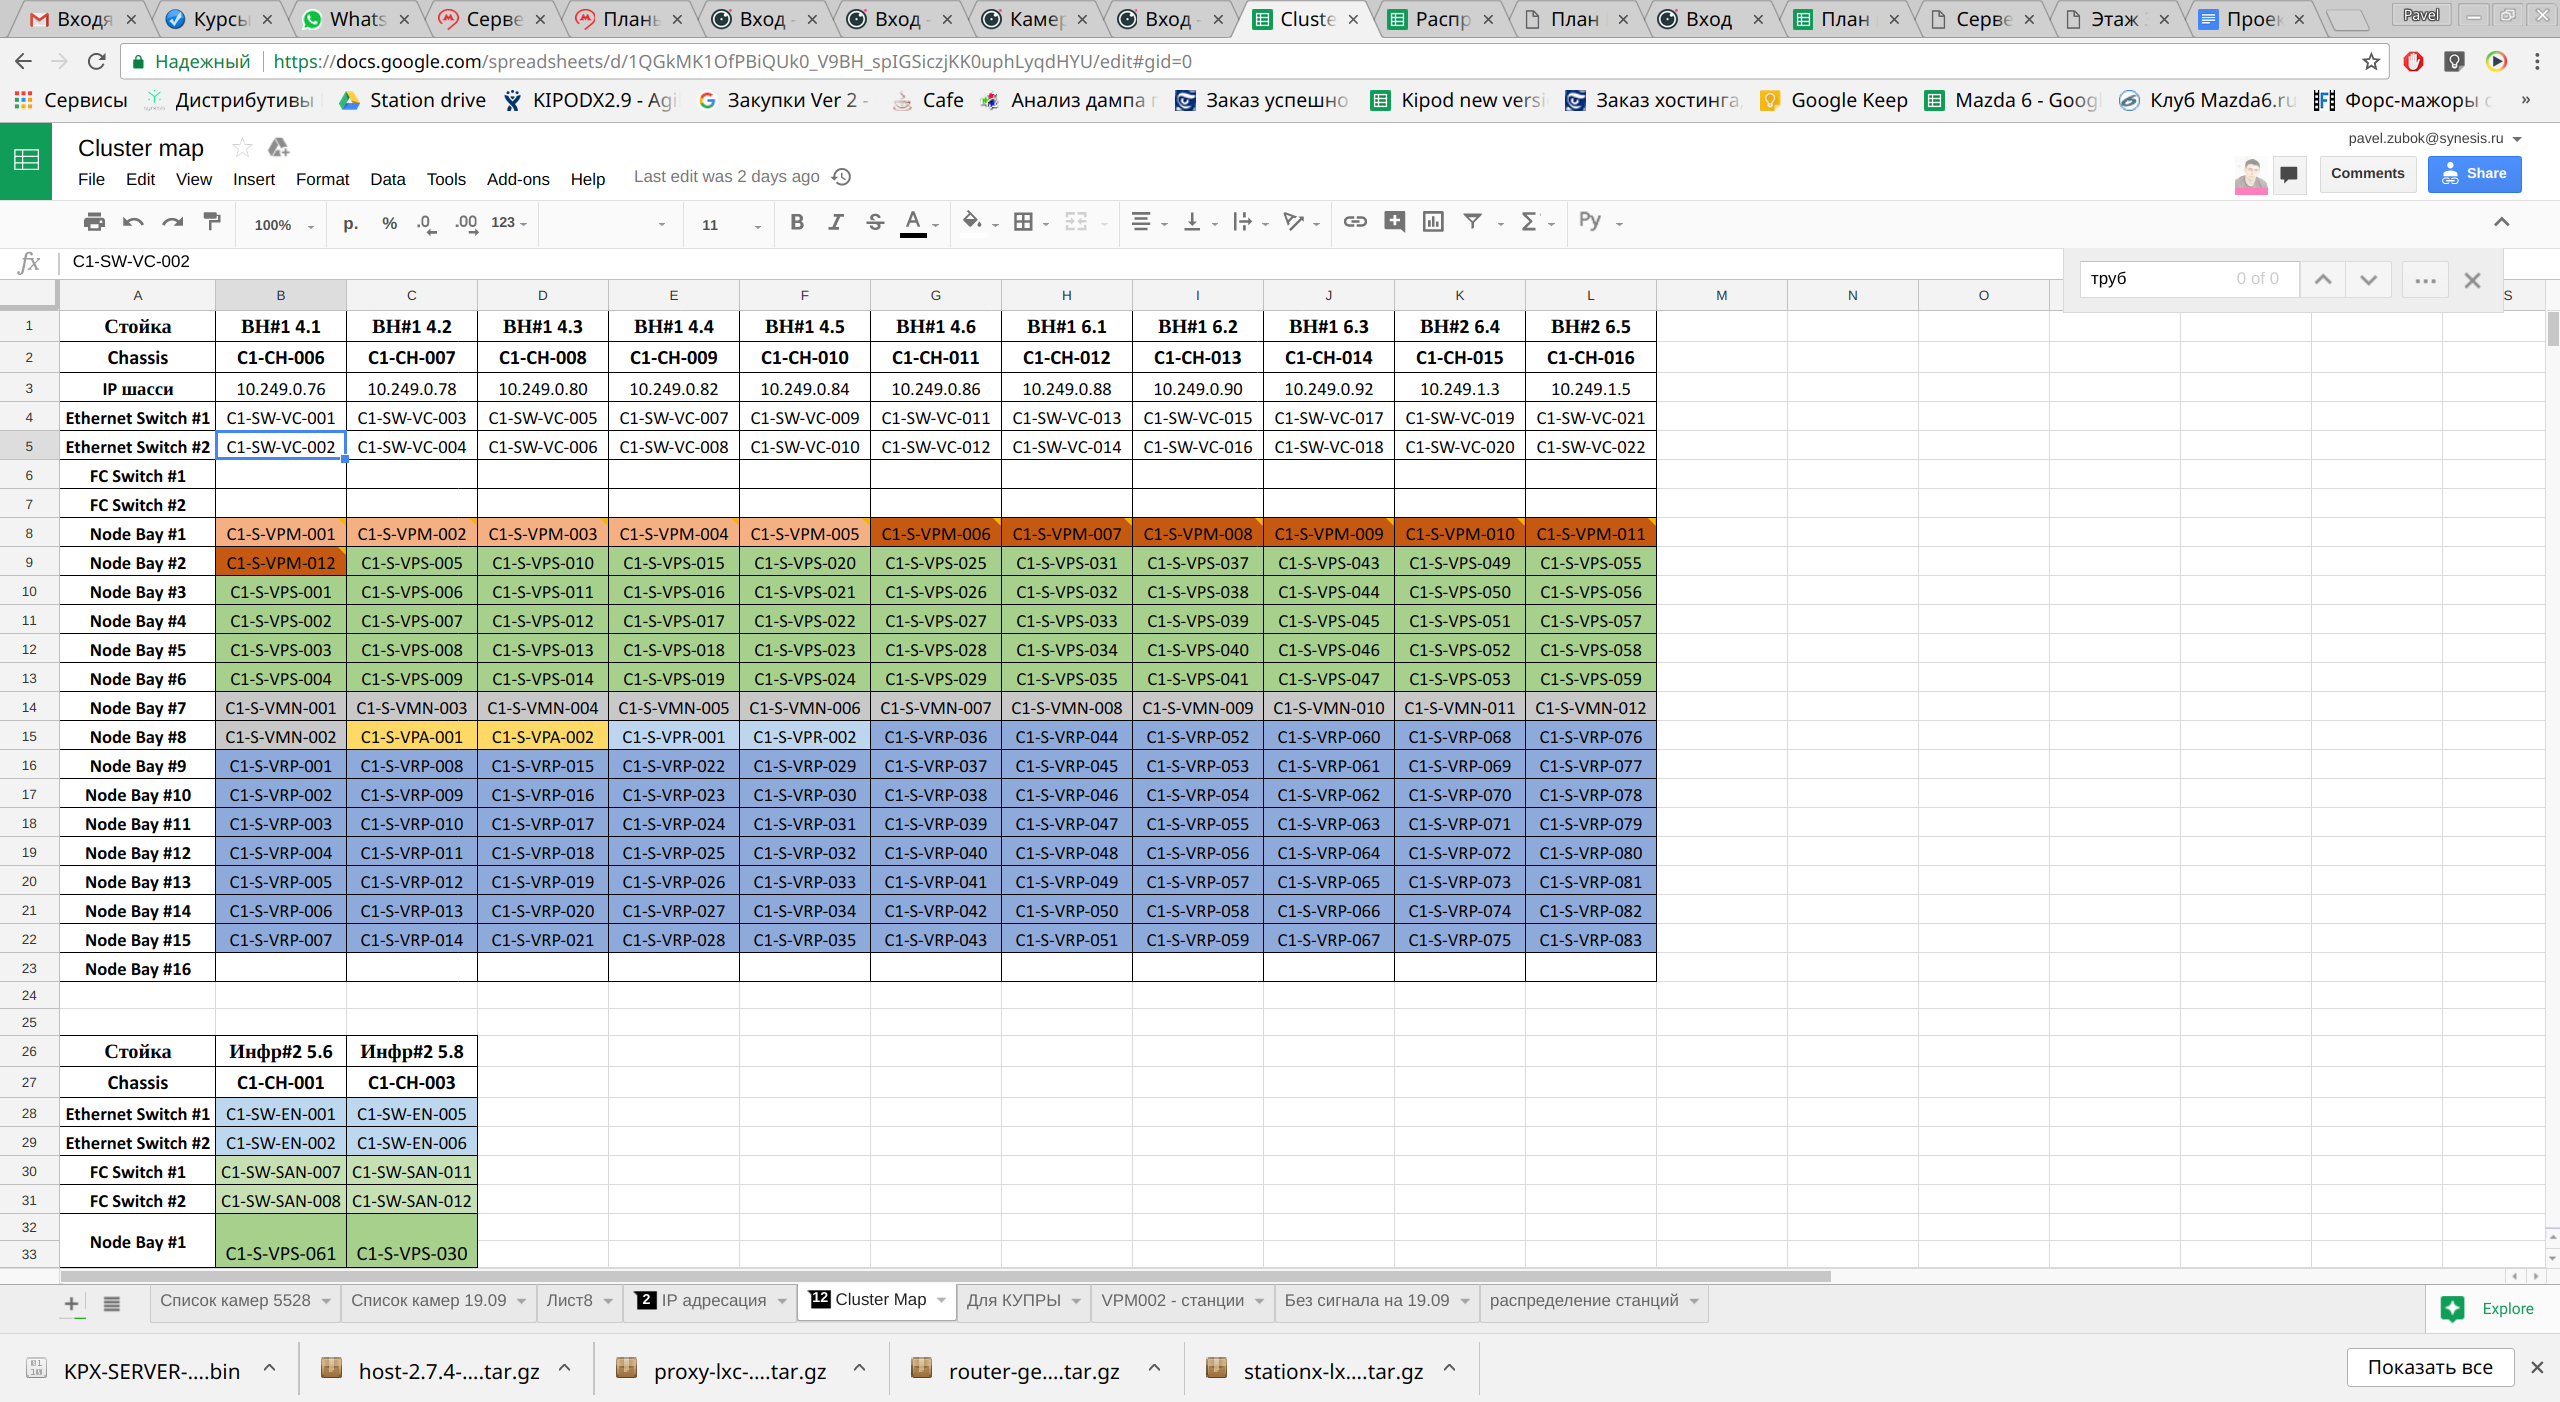Open revision history clock icon
The width and height of the screenshot is (2560, 1402).
pyautogui.click(x=842, y=177)
